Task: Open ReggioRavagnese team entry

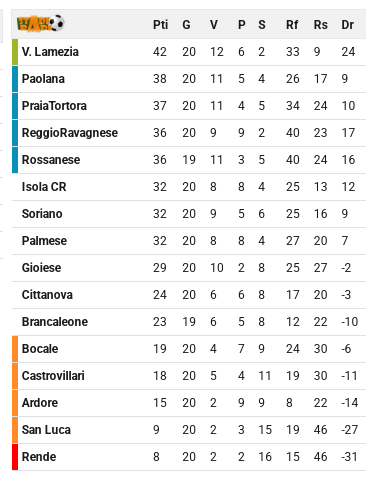Action: point(70,133)
